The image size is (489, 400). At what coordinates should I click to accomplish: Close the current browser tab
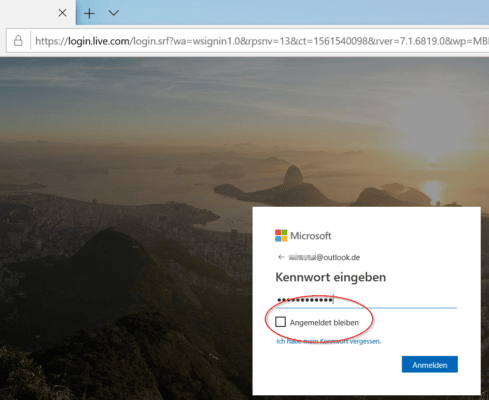tap(62, 13)
